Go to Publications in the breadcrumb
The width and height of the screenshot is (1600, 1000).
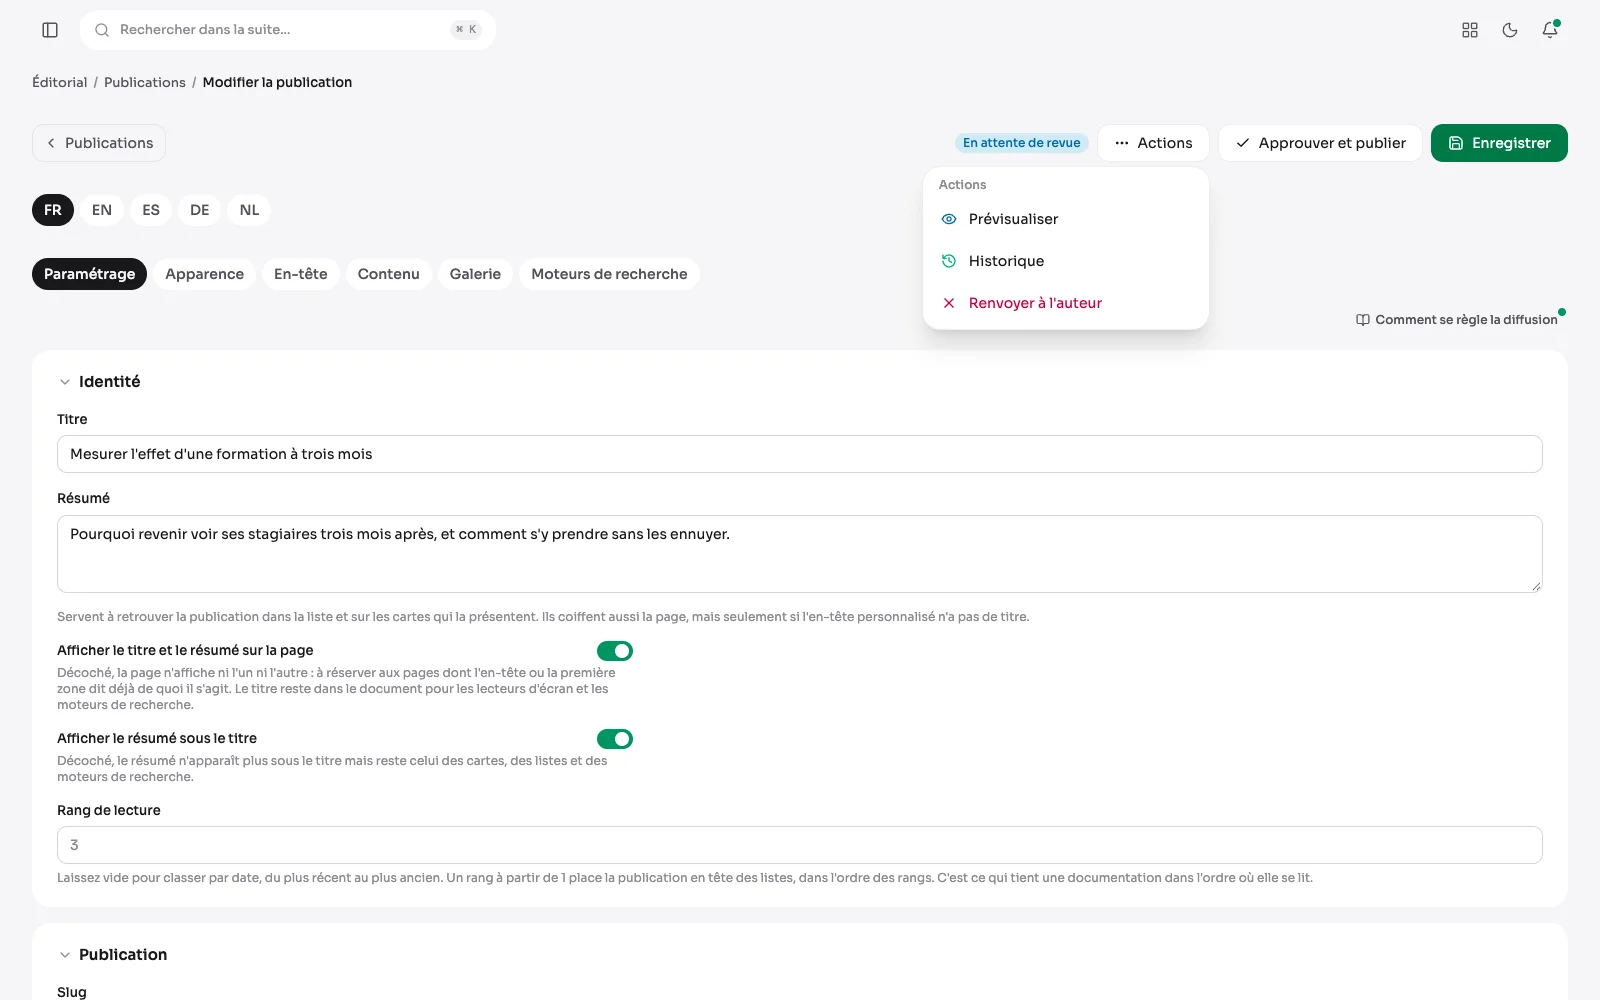click(x=145, y=82)
